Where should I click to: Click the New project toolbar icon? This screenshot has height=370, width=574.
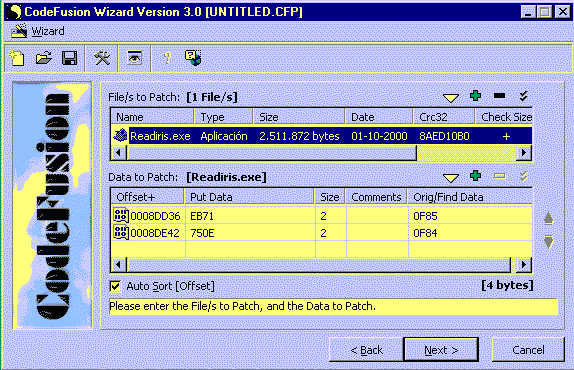(17, 58)
